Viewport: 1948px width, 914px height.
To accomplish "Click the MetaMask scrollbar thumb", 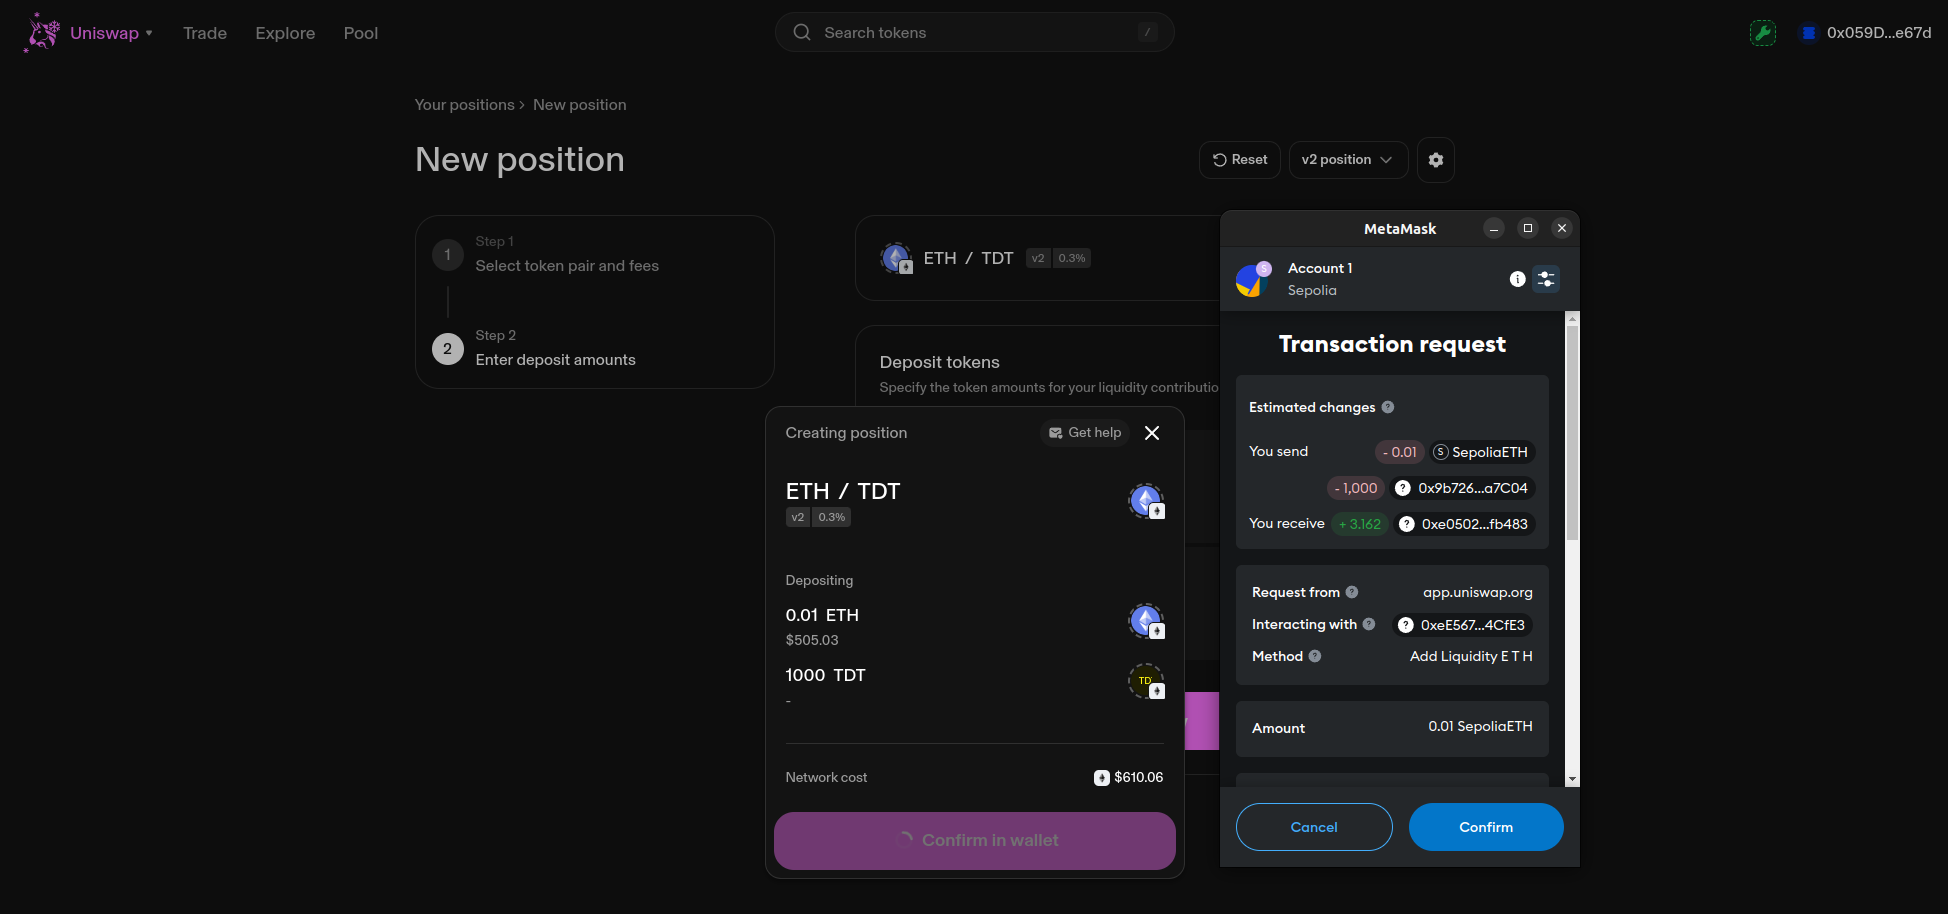I will coord(1573,432).
